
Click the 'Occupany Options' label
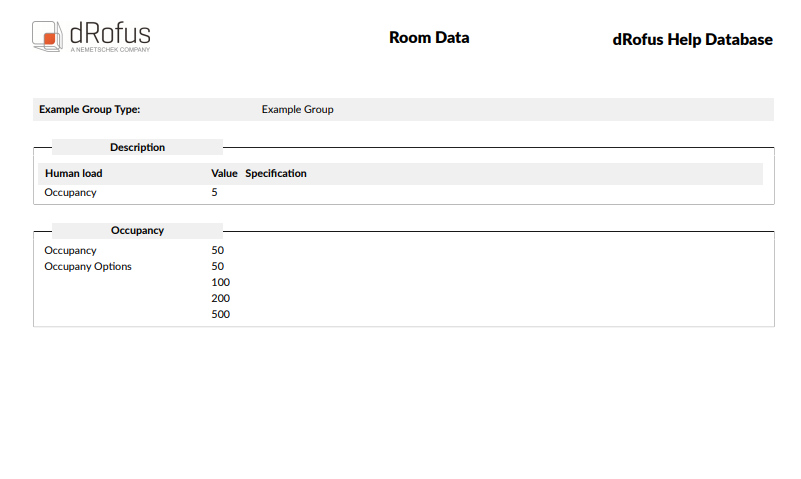point(88,266)
